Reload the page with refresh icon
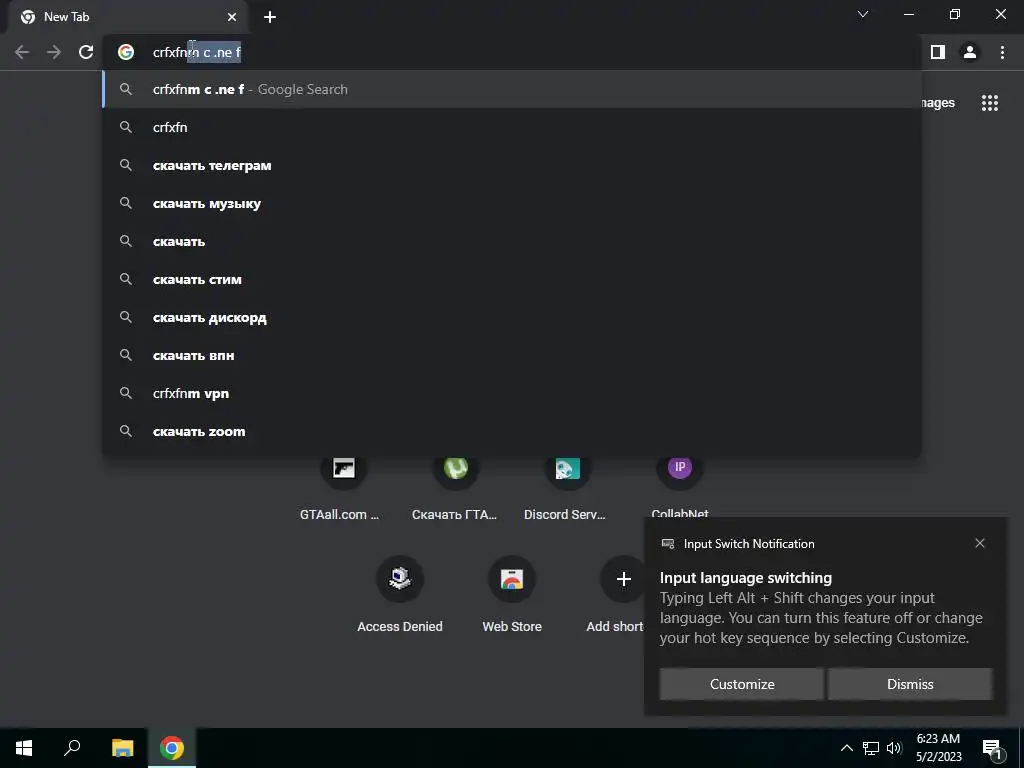The height and width of the screenshot is (768, 1024). pyautogui.click(x=86, y=52)
